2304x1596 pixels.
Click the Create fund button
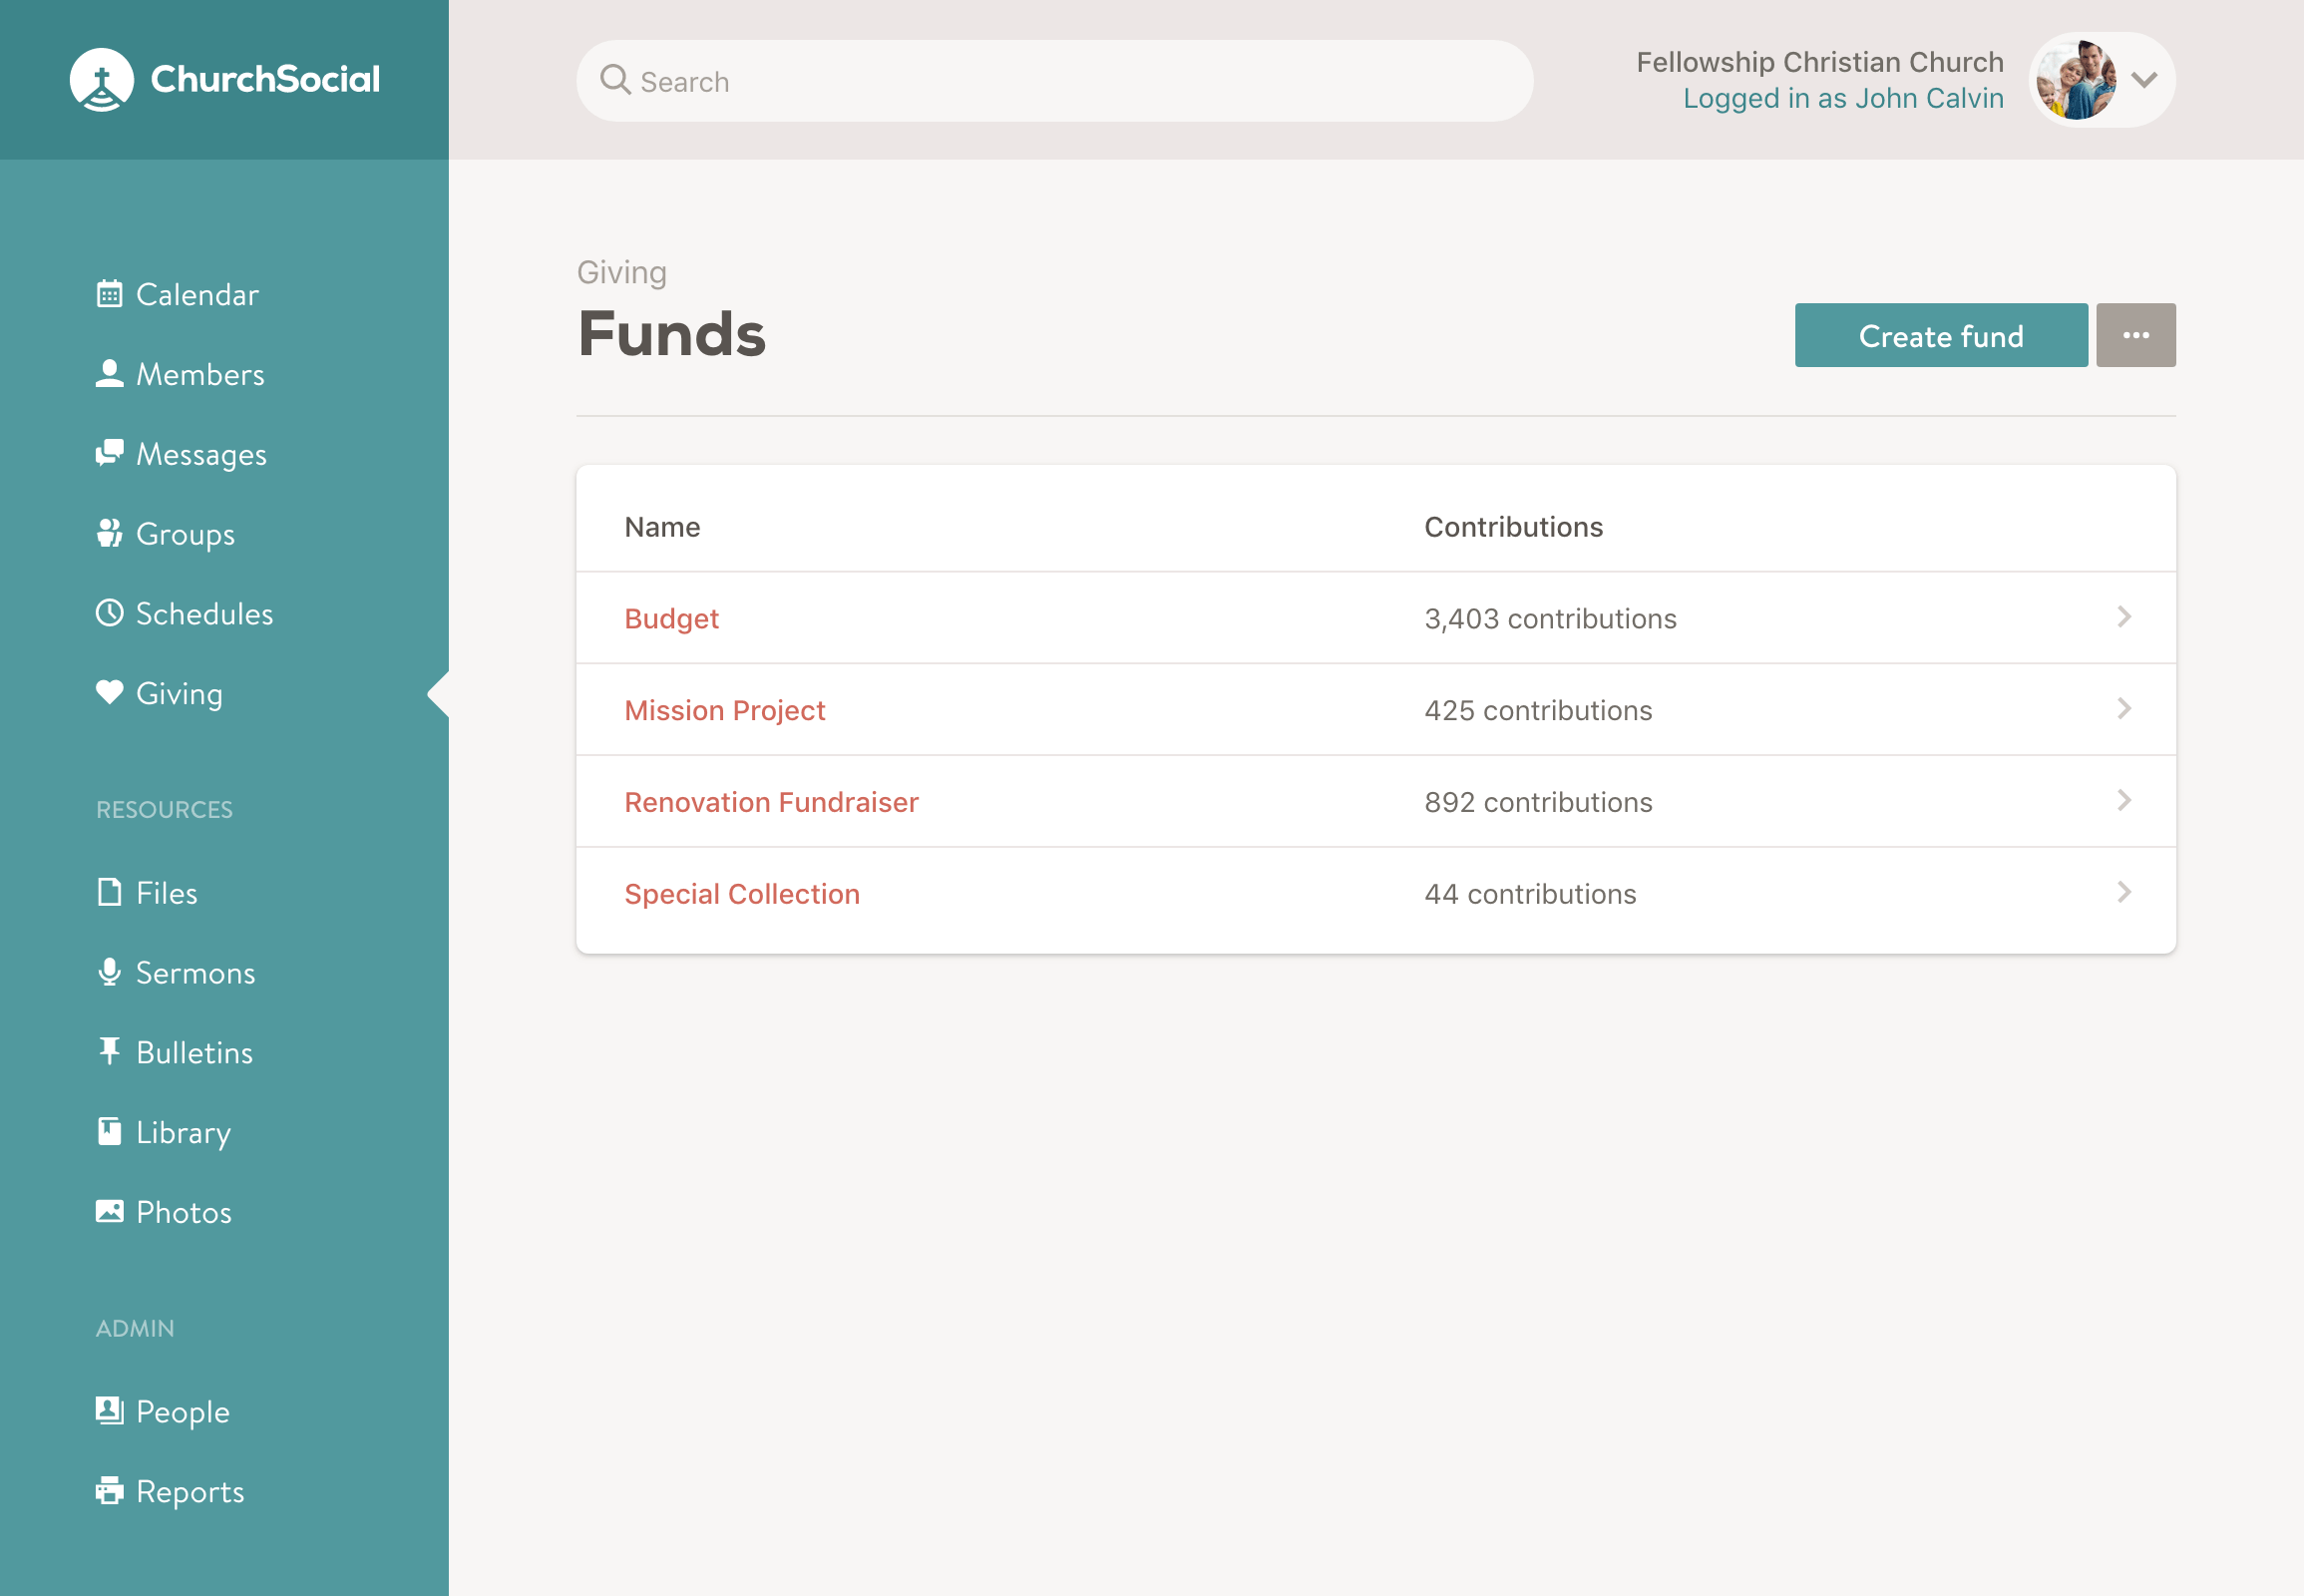tap(1940, 335)
